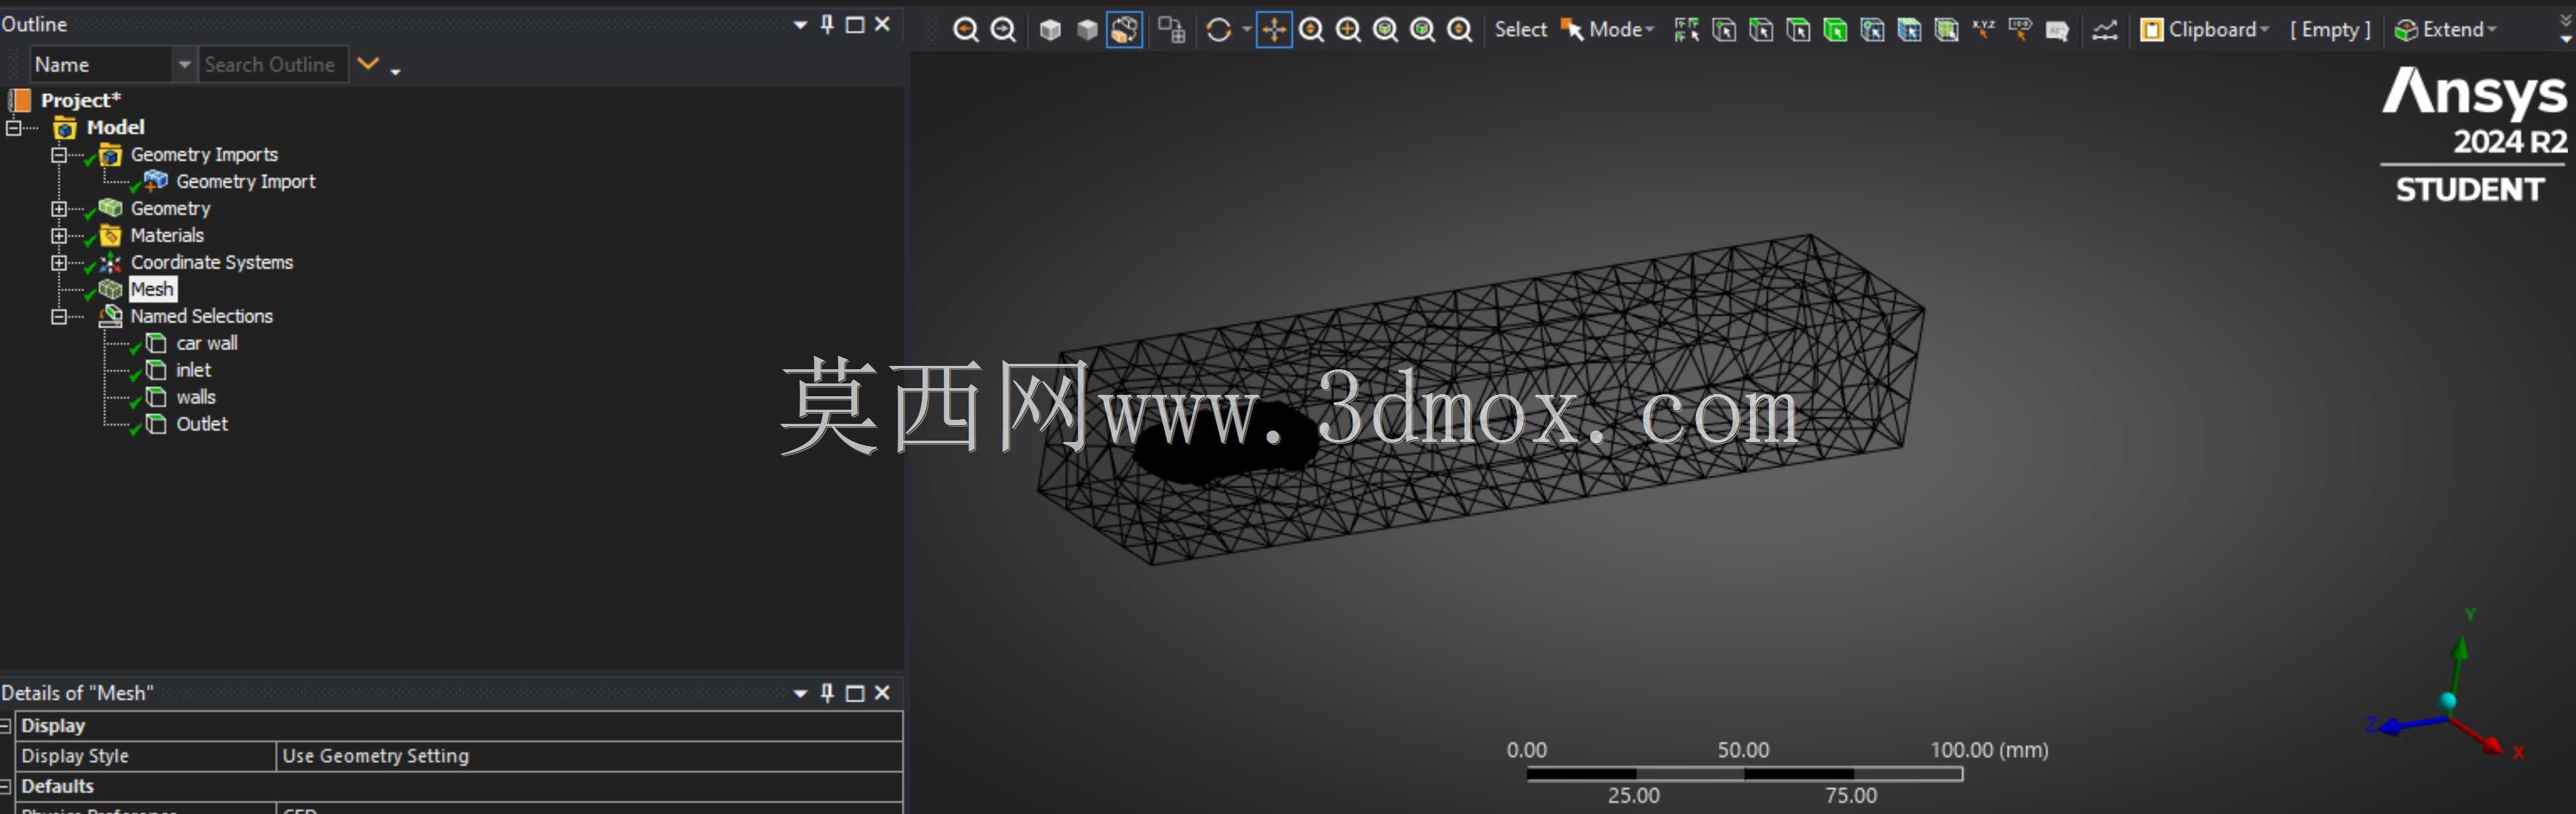Screen dimensions: 2576x814
Task: Collapse the Named Selections node
Action: [59, 316]
